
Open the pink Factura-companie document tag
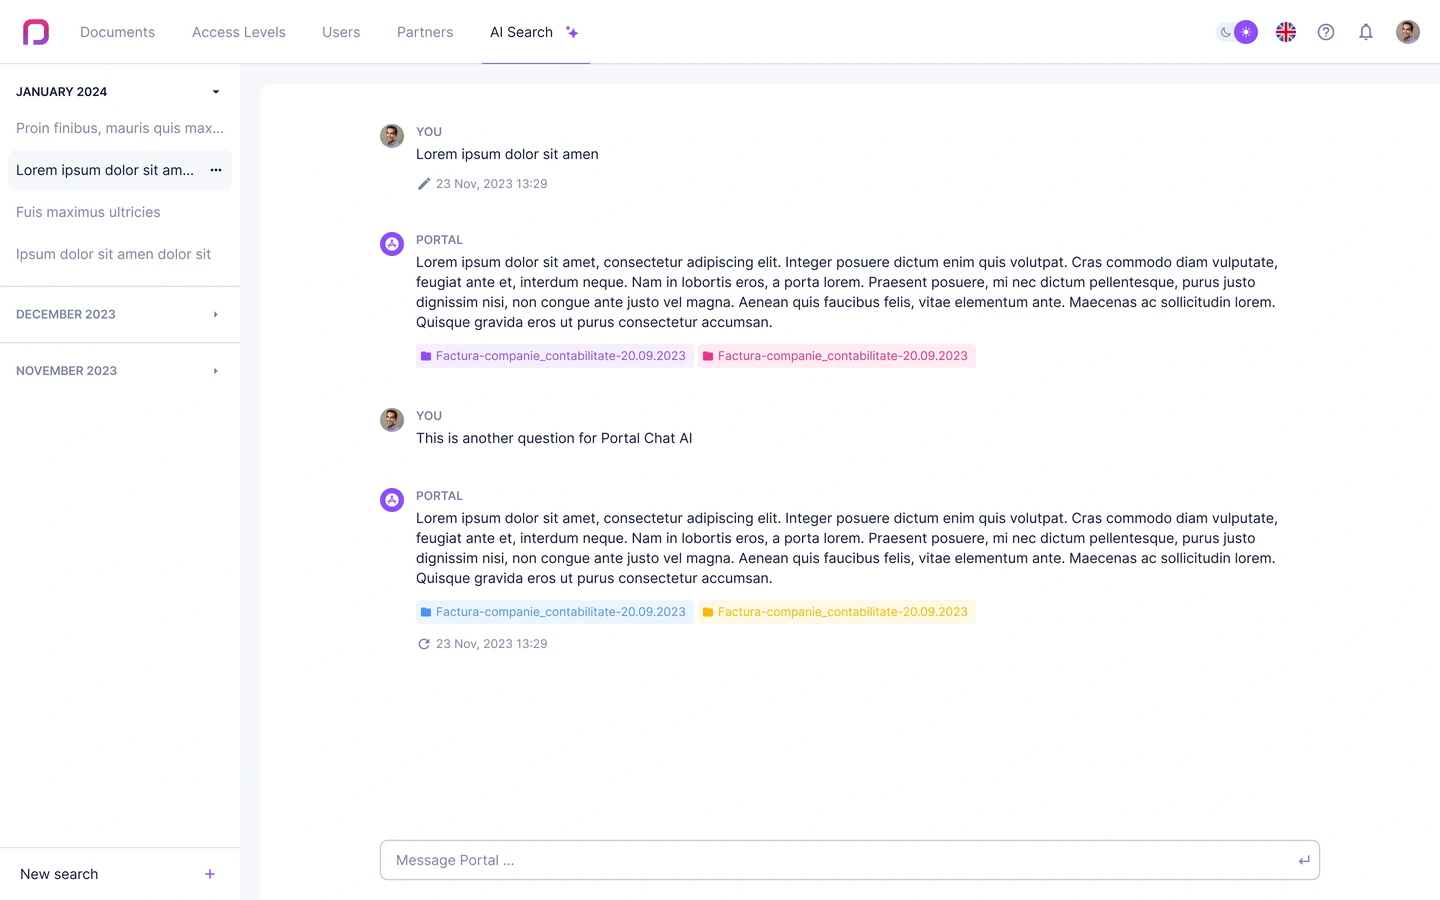tap(837, 356)
